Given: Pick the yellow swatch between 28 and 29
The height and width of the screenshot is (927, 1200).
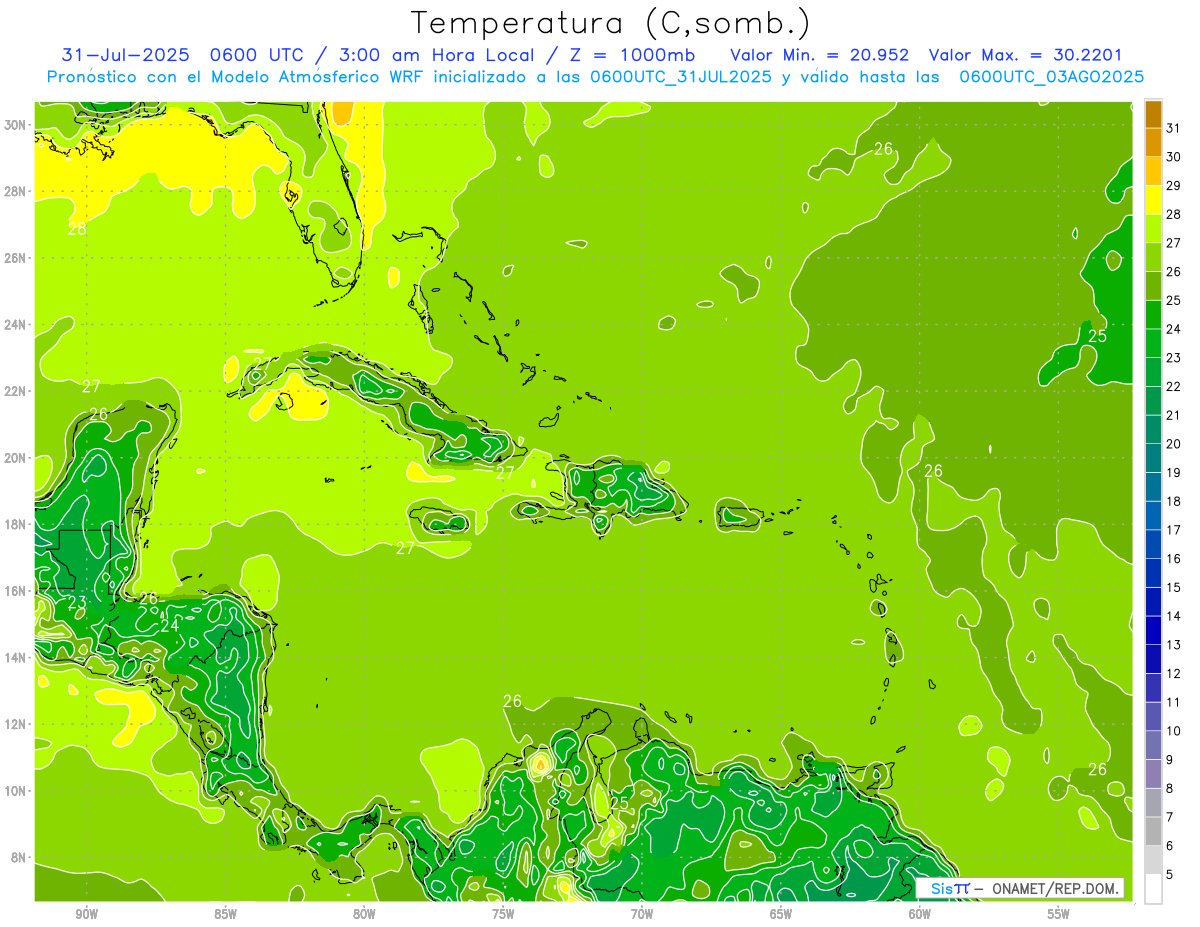Looking at the screenshot, I should (1153, 200).
